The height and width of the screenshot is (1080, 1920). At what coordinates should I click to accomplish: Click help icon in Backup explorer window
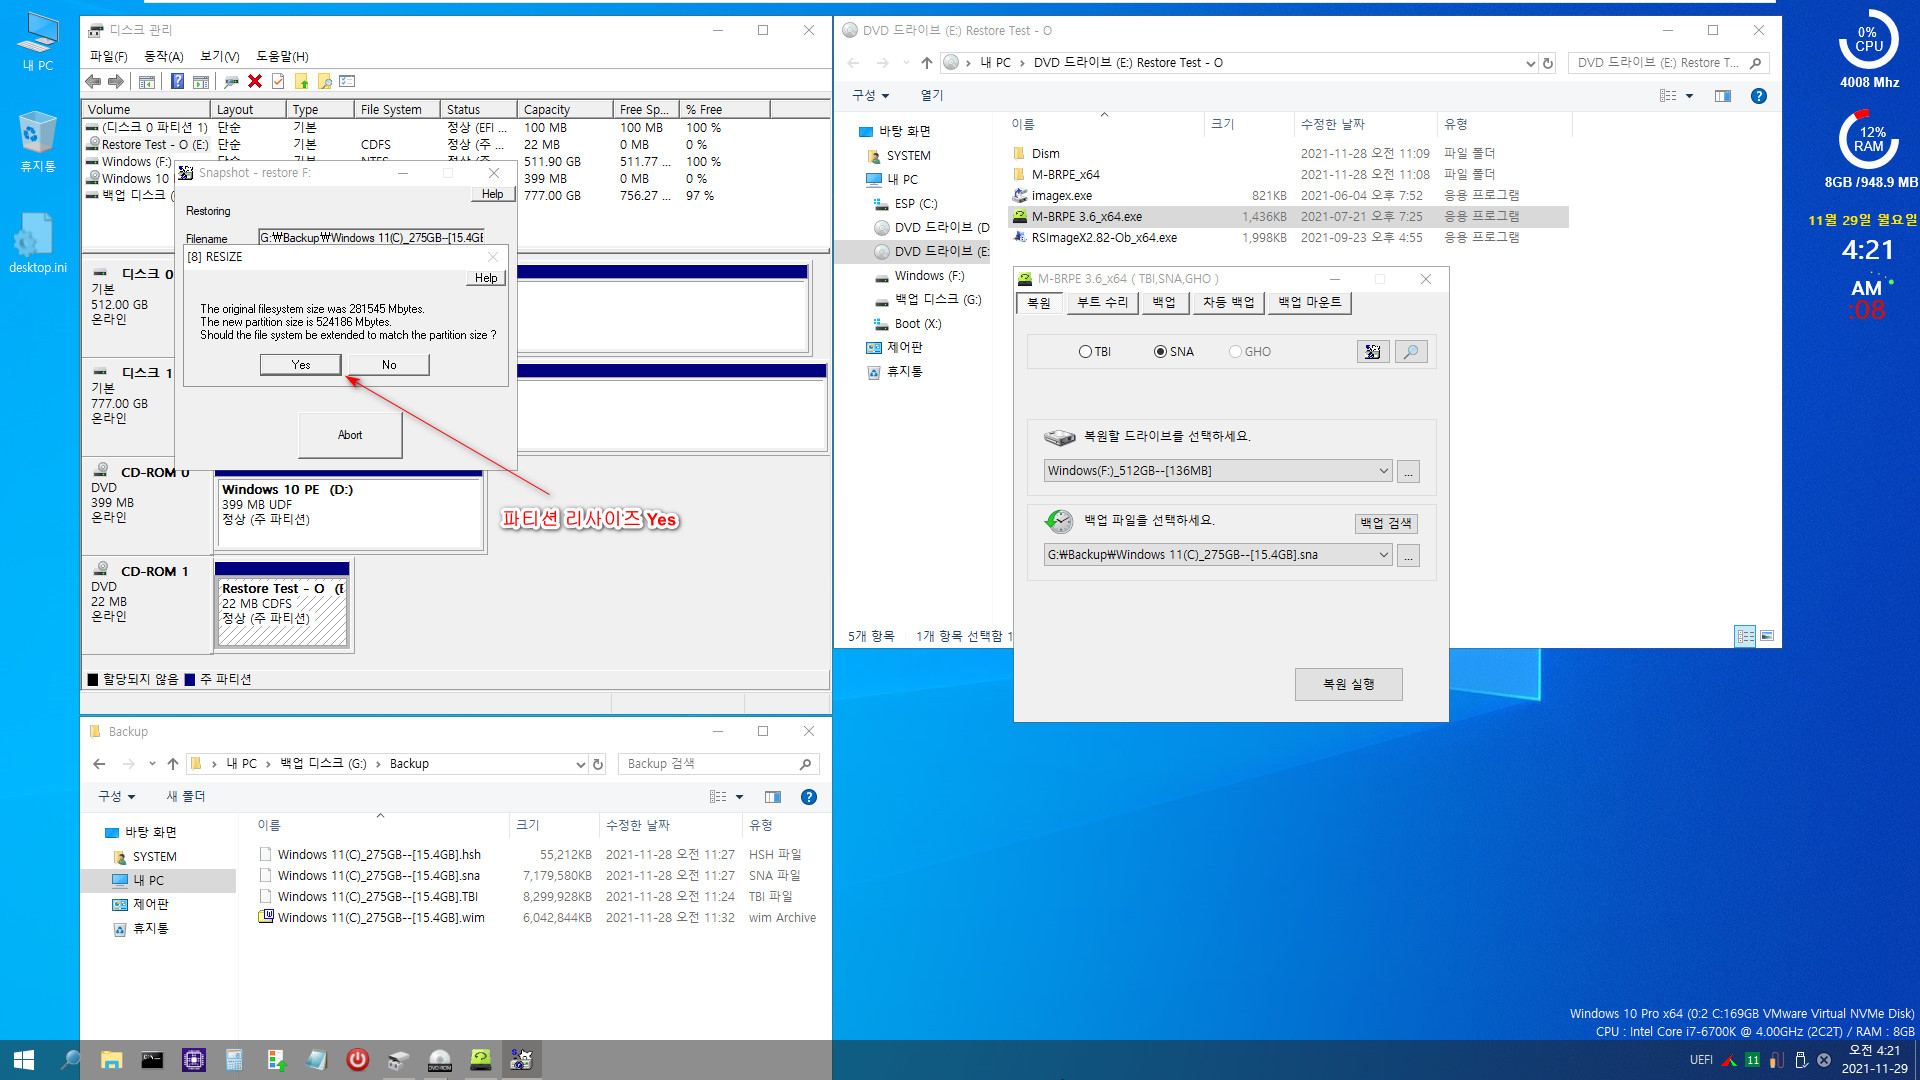point(809,797)
